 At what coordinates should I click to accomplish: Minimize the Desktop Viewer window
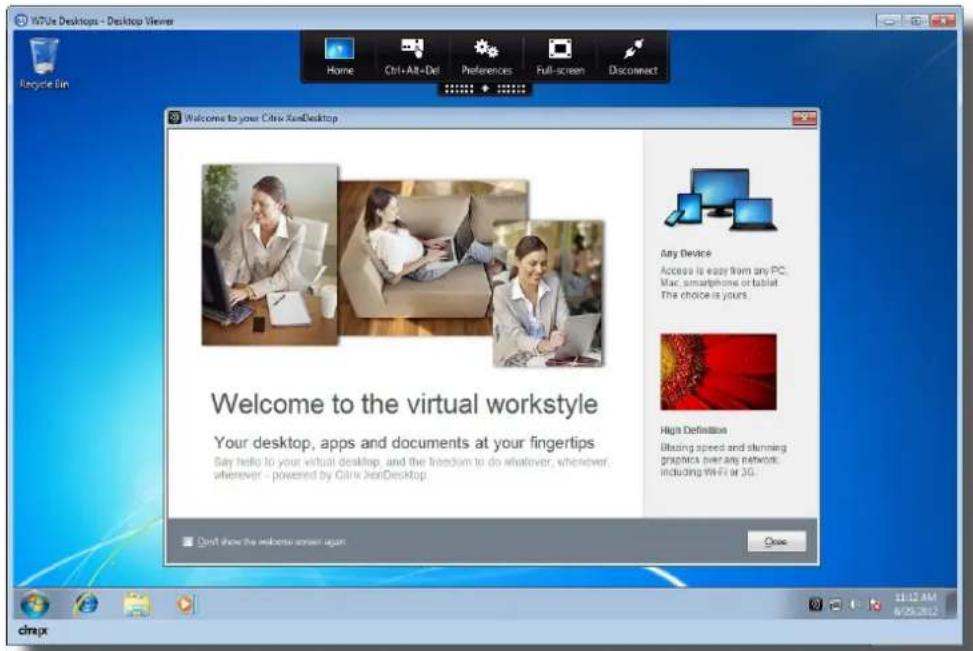pyautogui.click(x=889, y=20)
